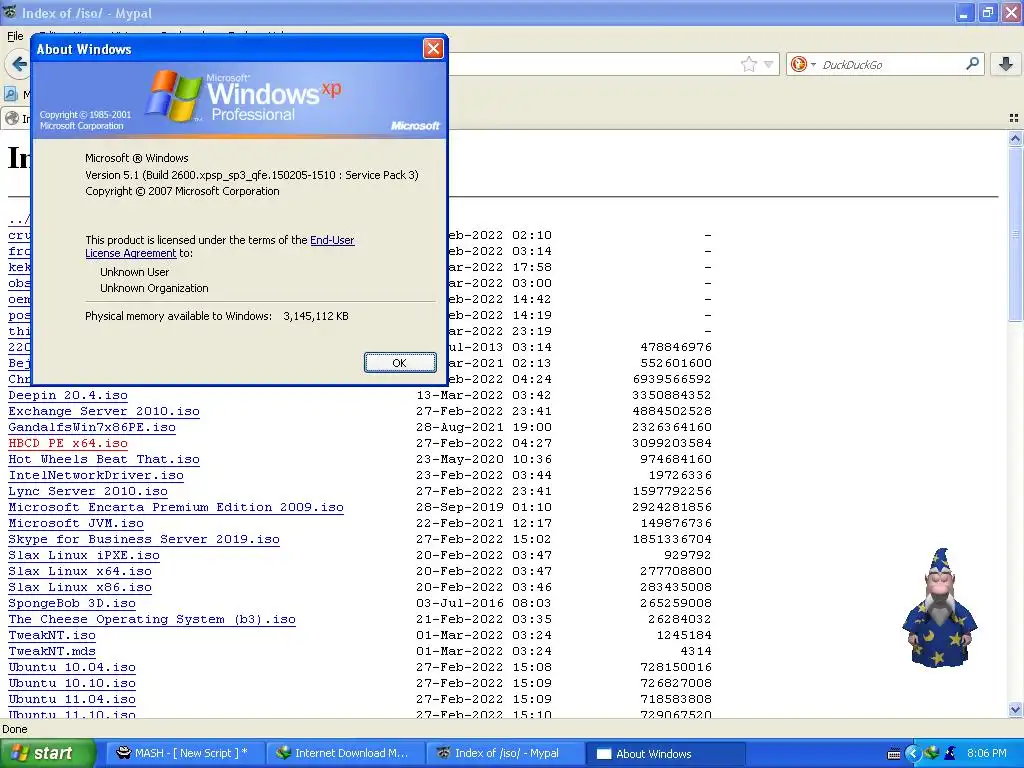Open Lync Server 2010.iso link
Viewport: 1024px width, 768px height.
(x=88, y=491)
